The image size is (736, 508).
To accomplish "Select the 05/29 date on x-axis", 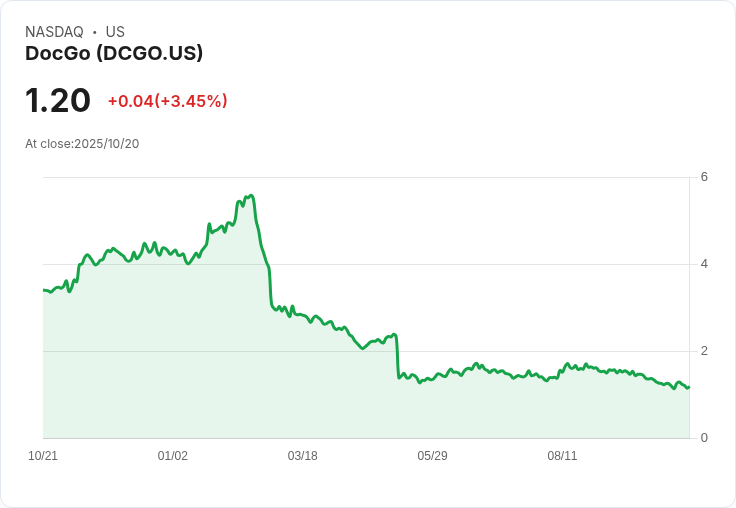I will click(x=432, y=456).
